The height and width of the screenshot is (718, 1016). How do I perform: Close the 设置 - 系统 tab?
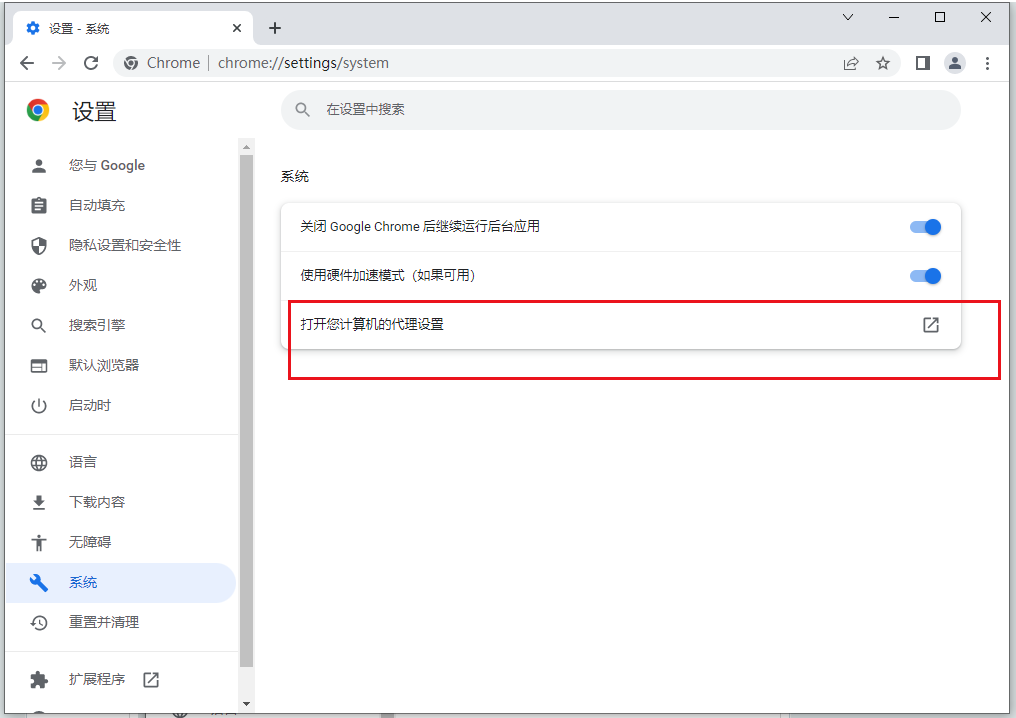[x=237, y=28]
